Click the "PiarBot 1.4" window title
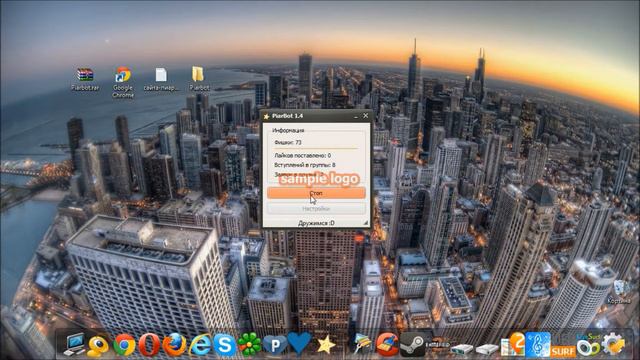Screen dimensions: 640x360 click(287, 116)
